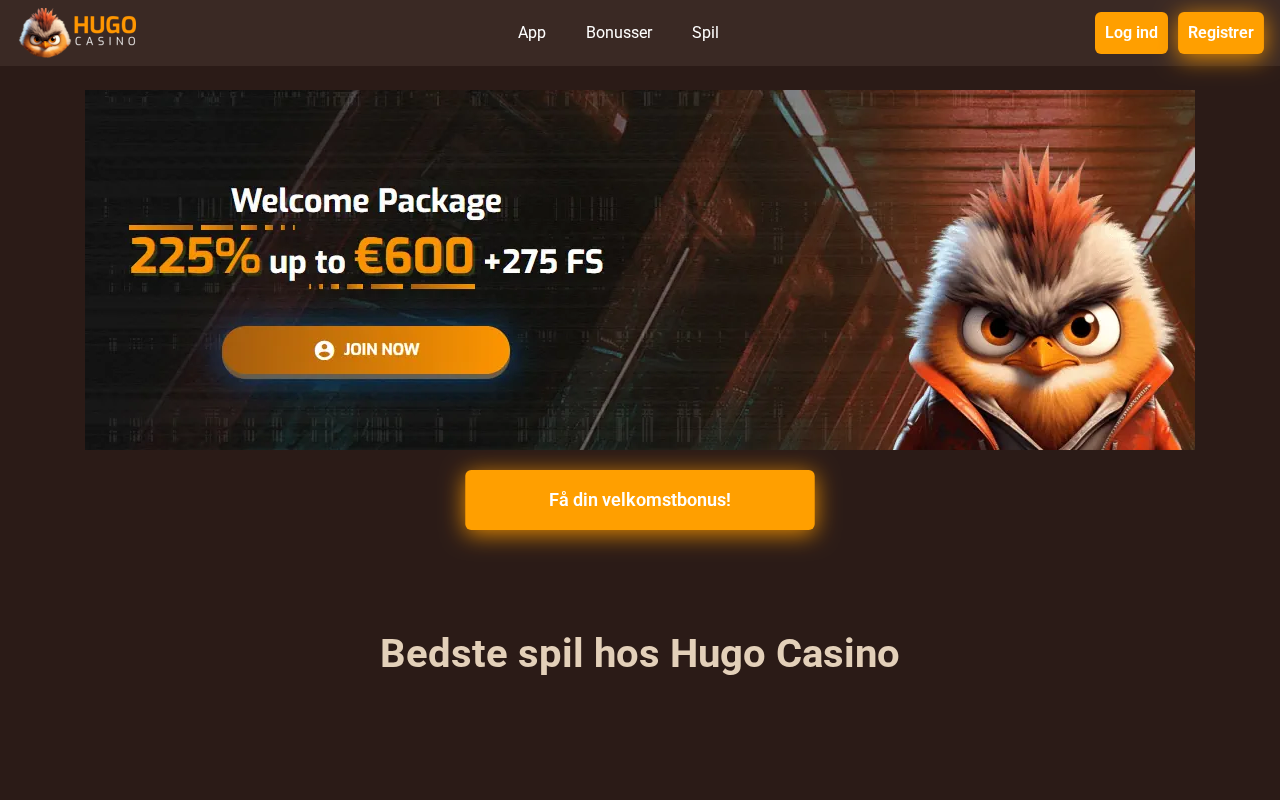
Task: Open the App menu item
Action: (x=532, y=33)
